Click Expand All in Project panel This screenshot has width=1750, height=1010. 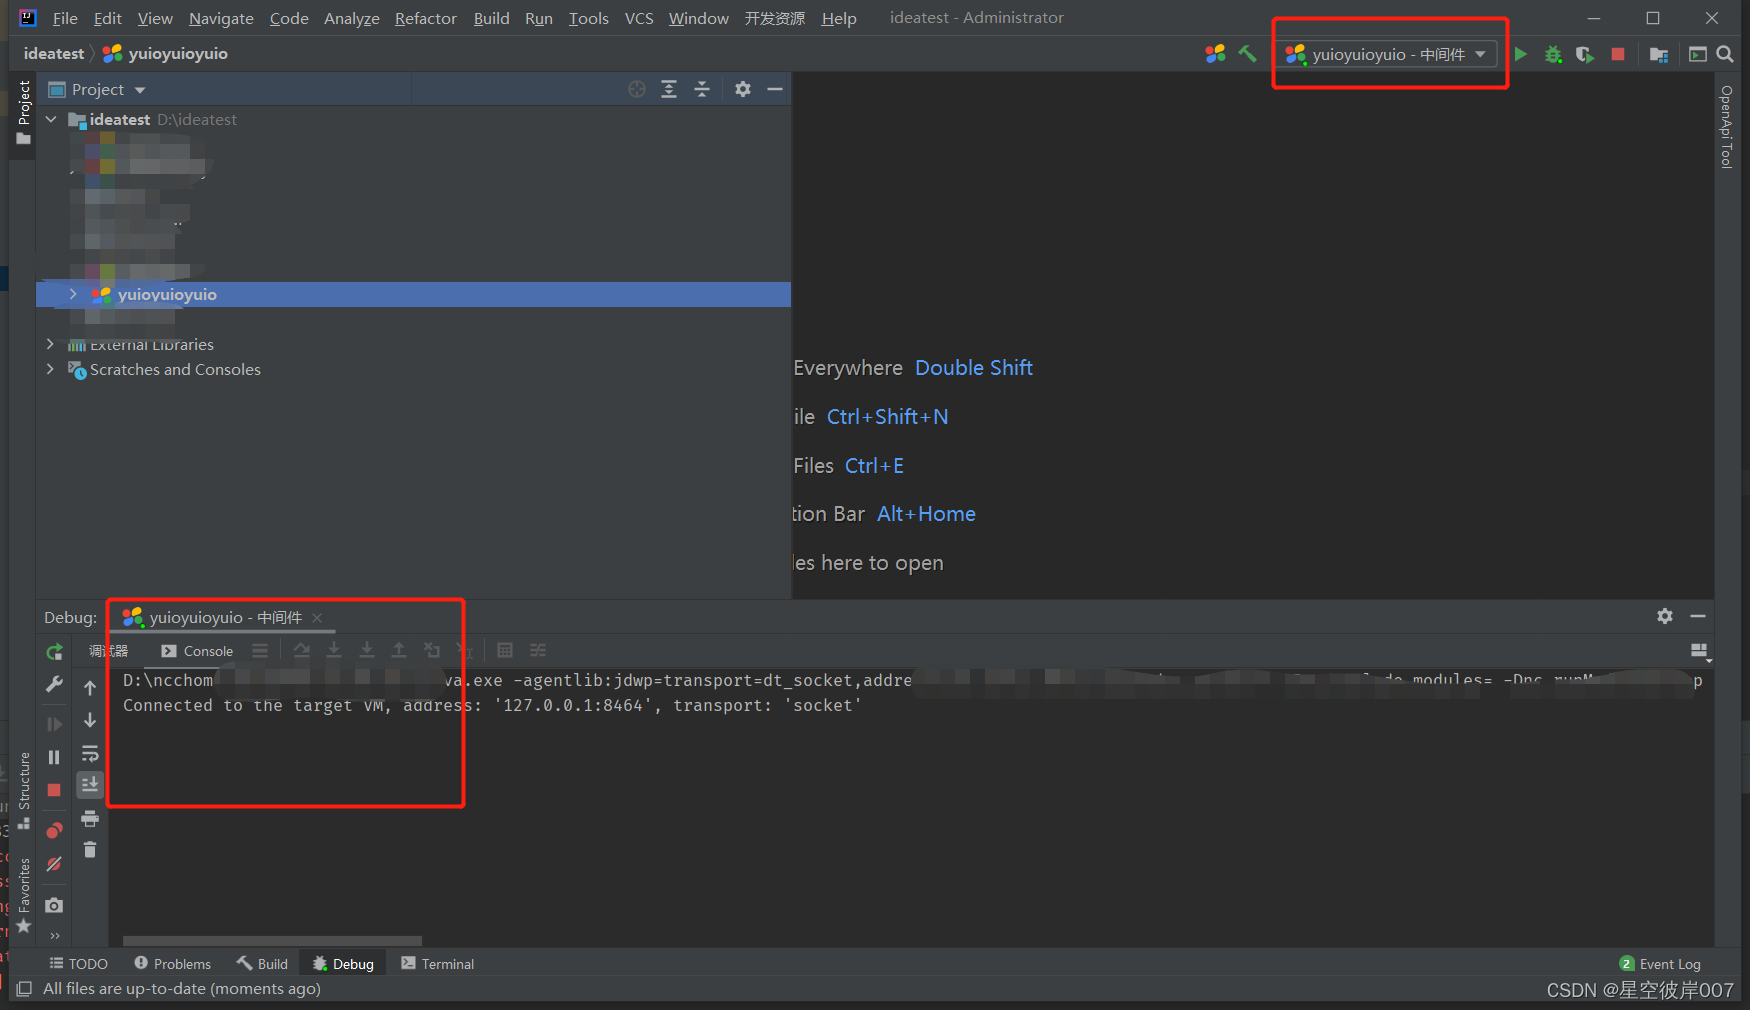click(669, 89)
